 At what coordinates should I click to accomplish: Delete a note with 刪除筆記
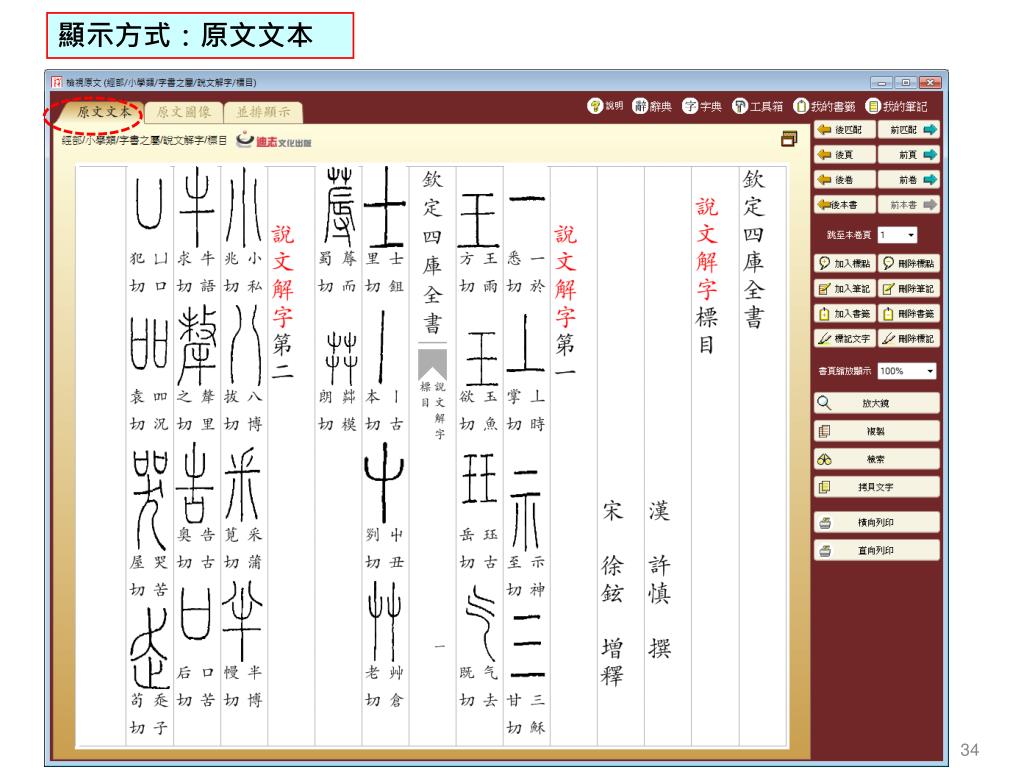[x=909, y=289]
